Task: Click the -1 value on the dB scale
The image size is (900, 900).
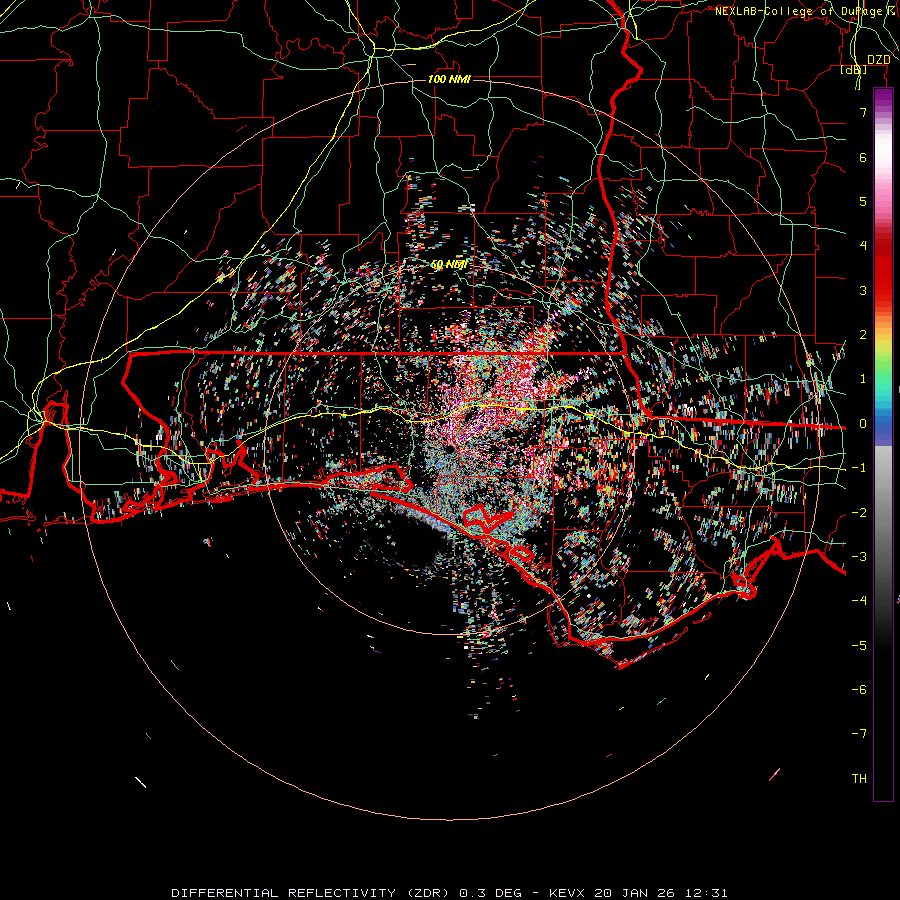Action: [x=859, y=468]
